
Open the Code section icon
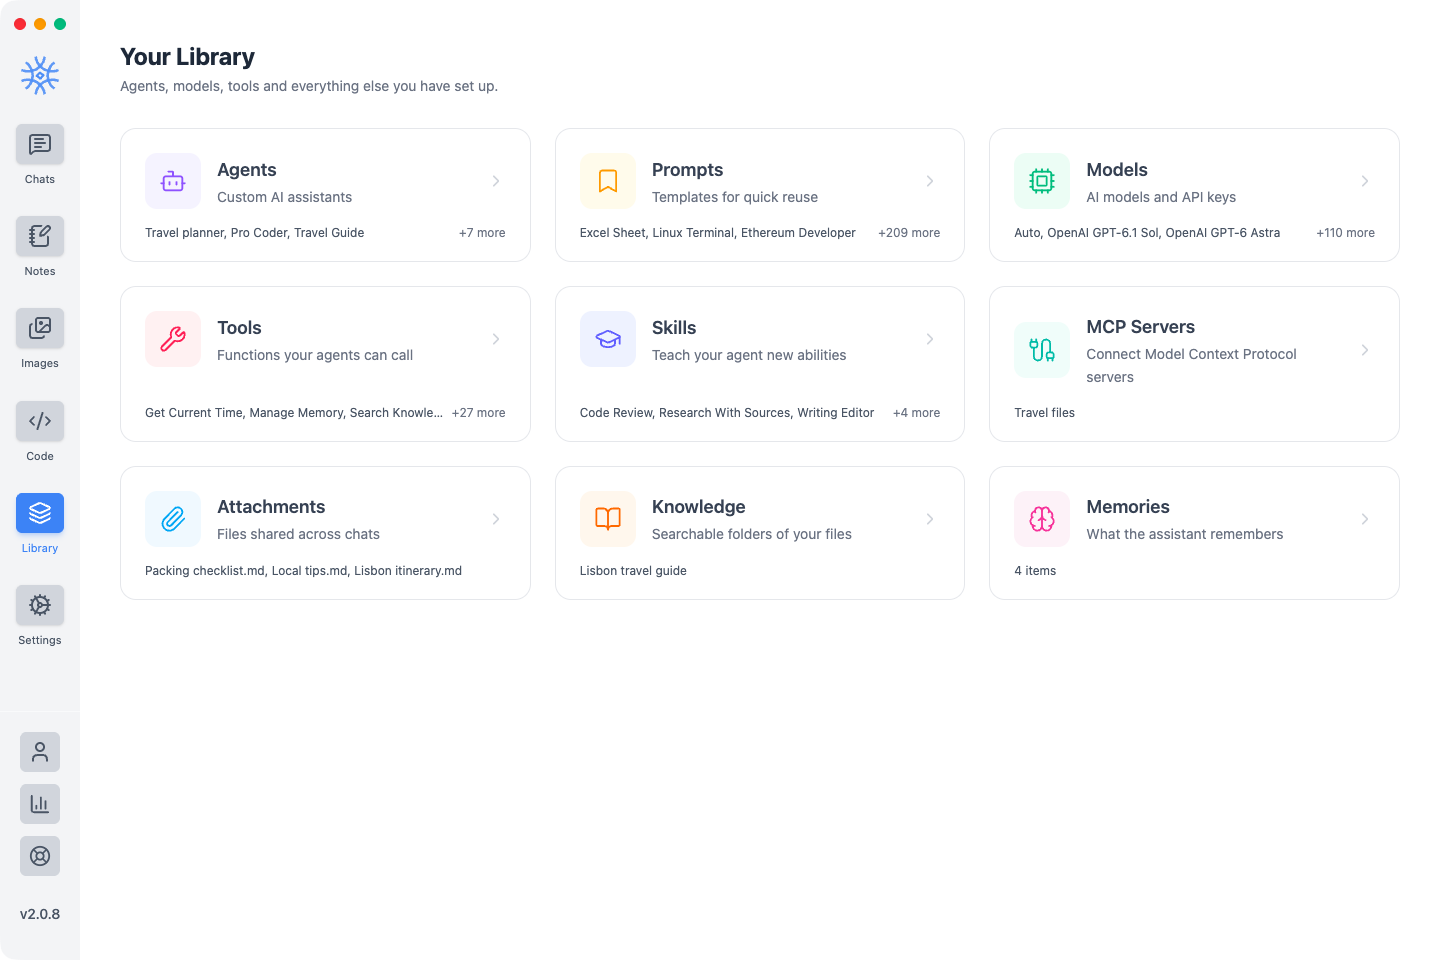pyautogui.click(x=40, y=421)
